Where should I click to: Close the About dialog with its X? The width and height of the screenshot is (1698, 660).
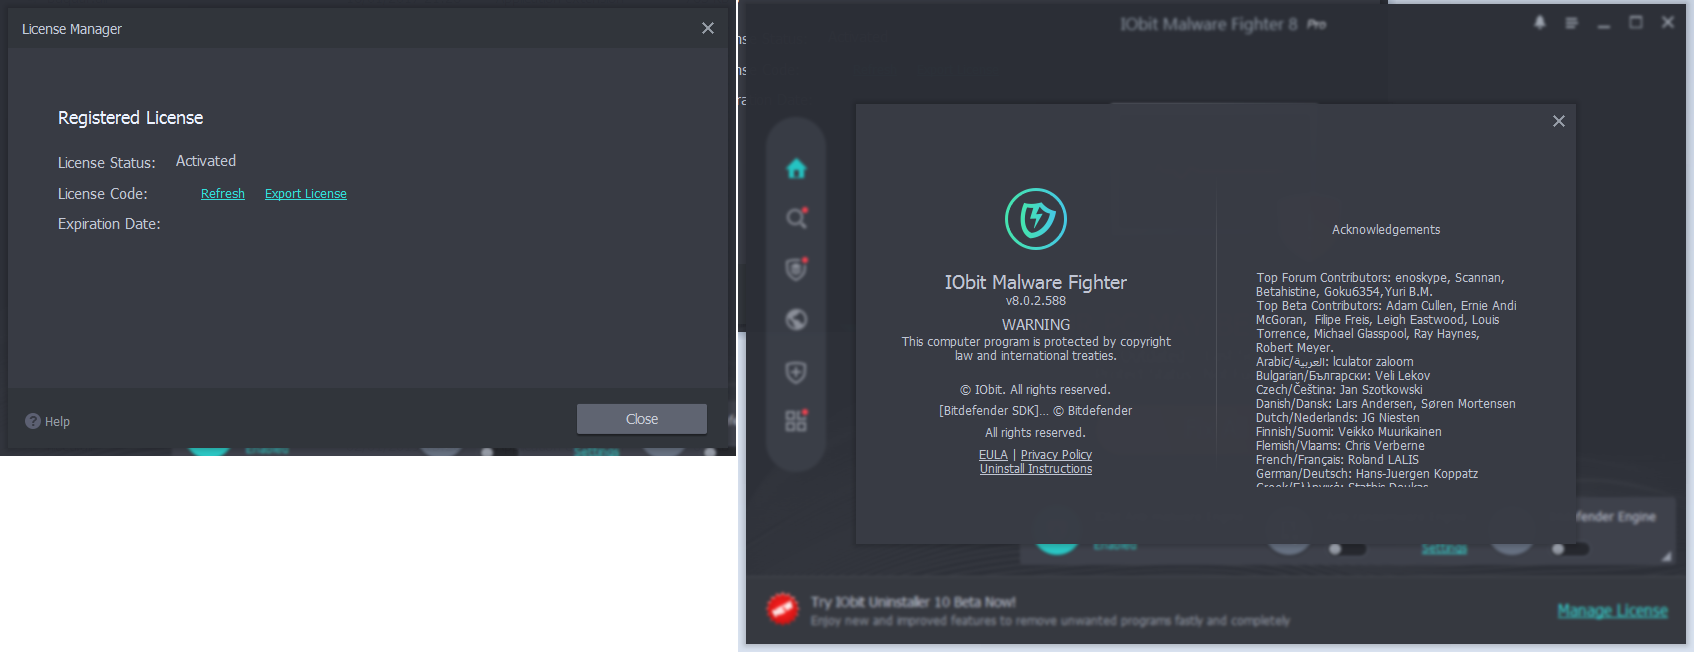coord(1559,121)
